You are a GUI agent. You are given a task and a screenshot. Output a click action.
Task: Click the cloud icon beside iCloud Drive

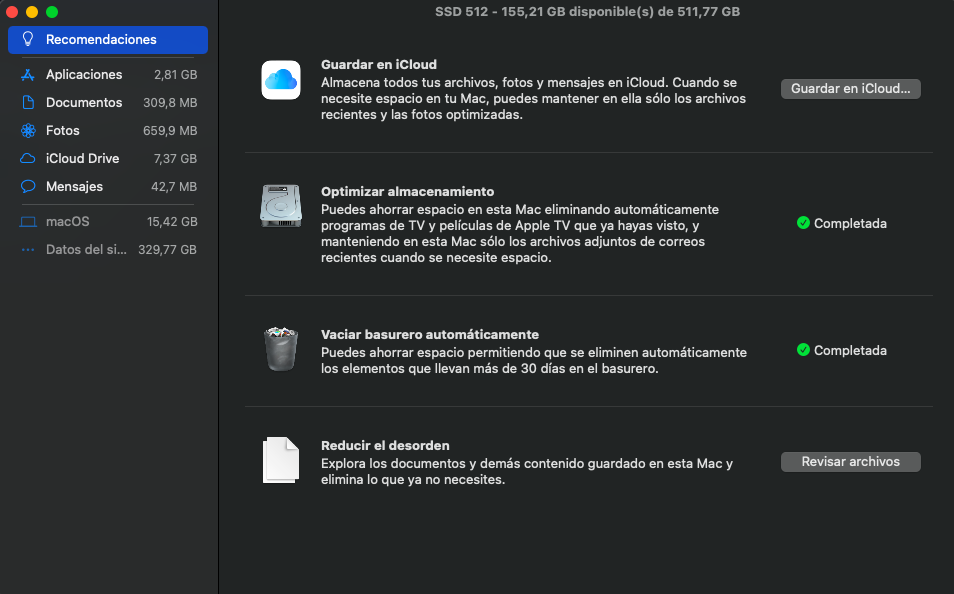(x=28, y=158)
